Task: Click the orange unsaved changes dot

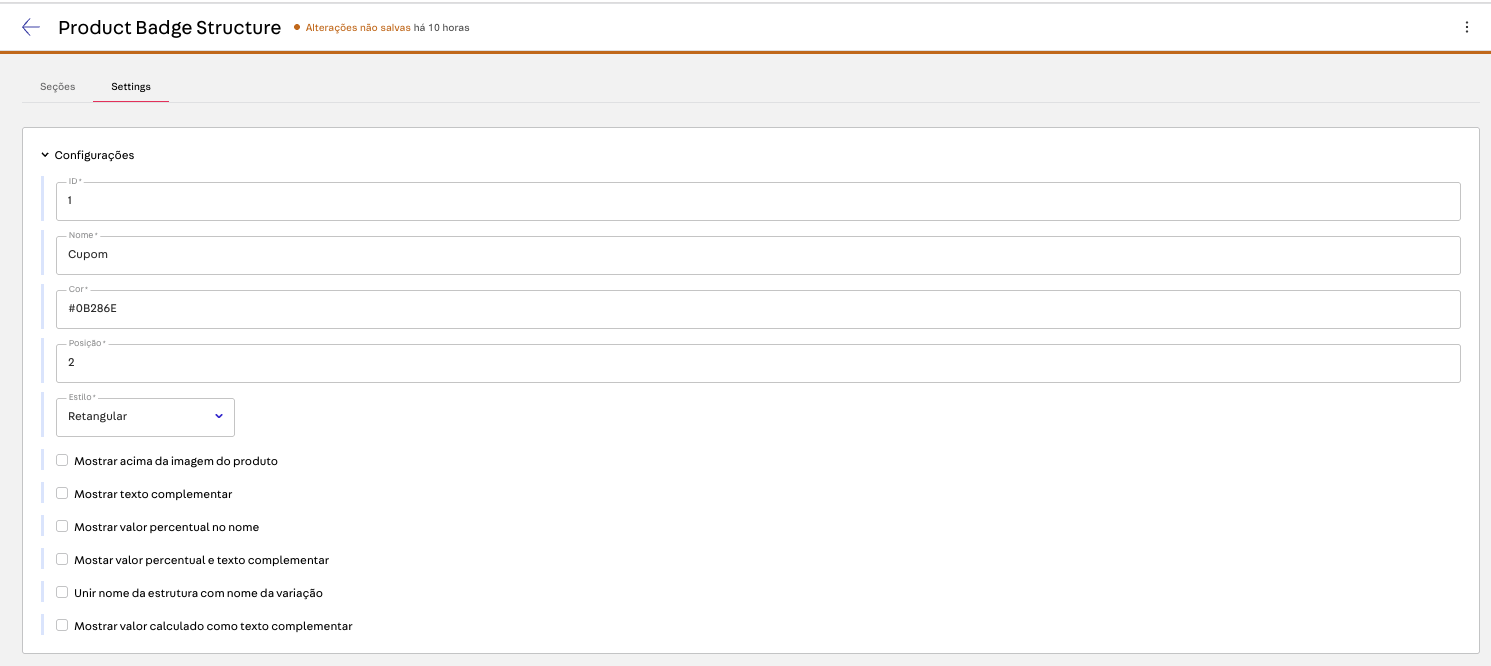Action: click(x=297, y=28)
